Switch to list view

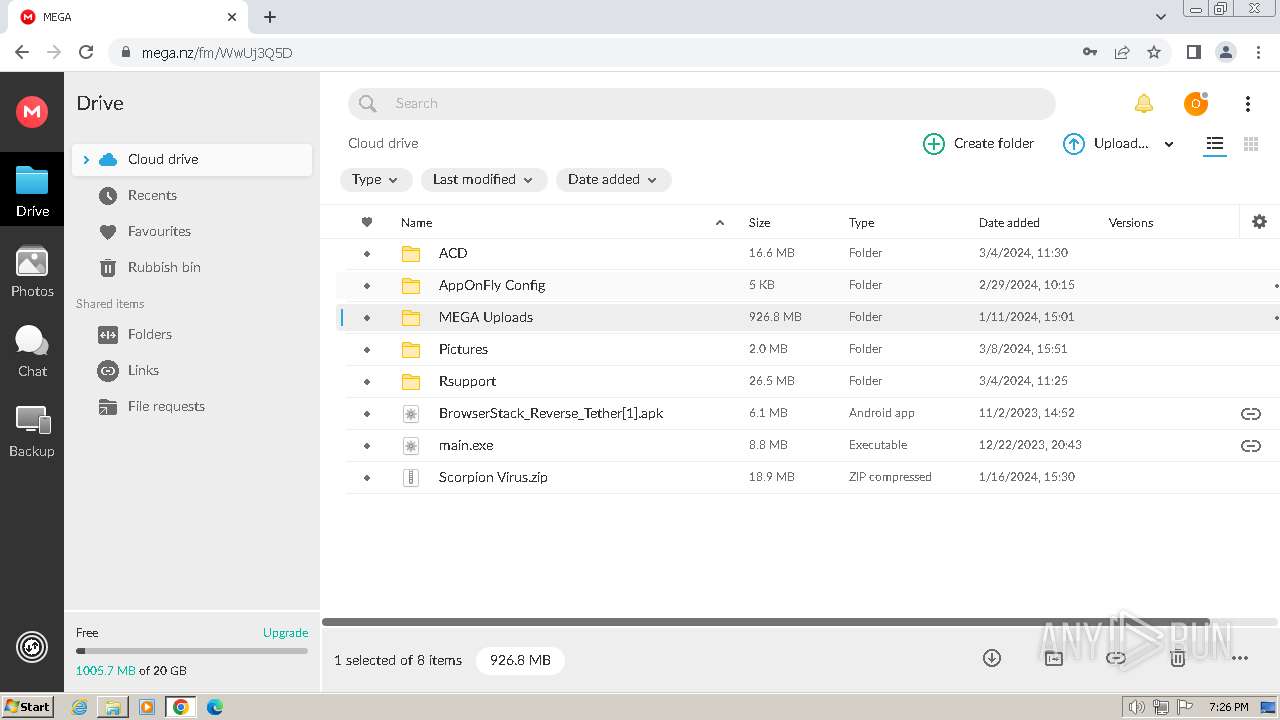pyautogui.click(x=1214, y=144)
